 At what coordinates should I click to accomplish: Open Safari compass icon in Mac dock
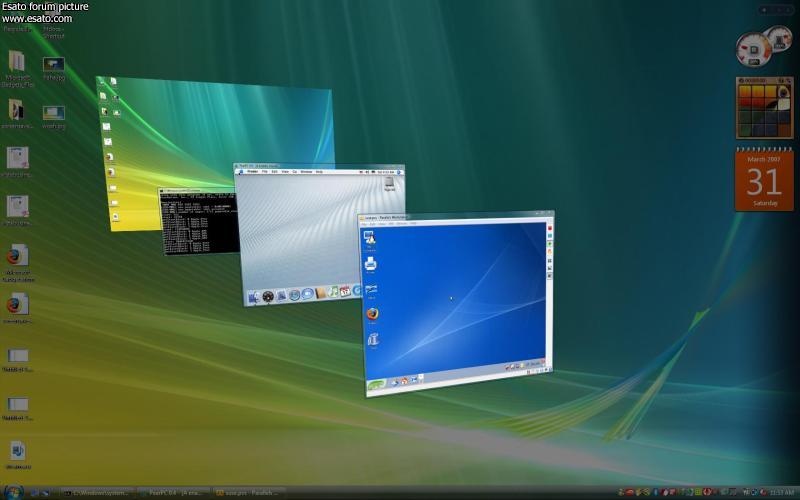(294, 295)
